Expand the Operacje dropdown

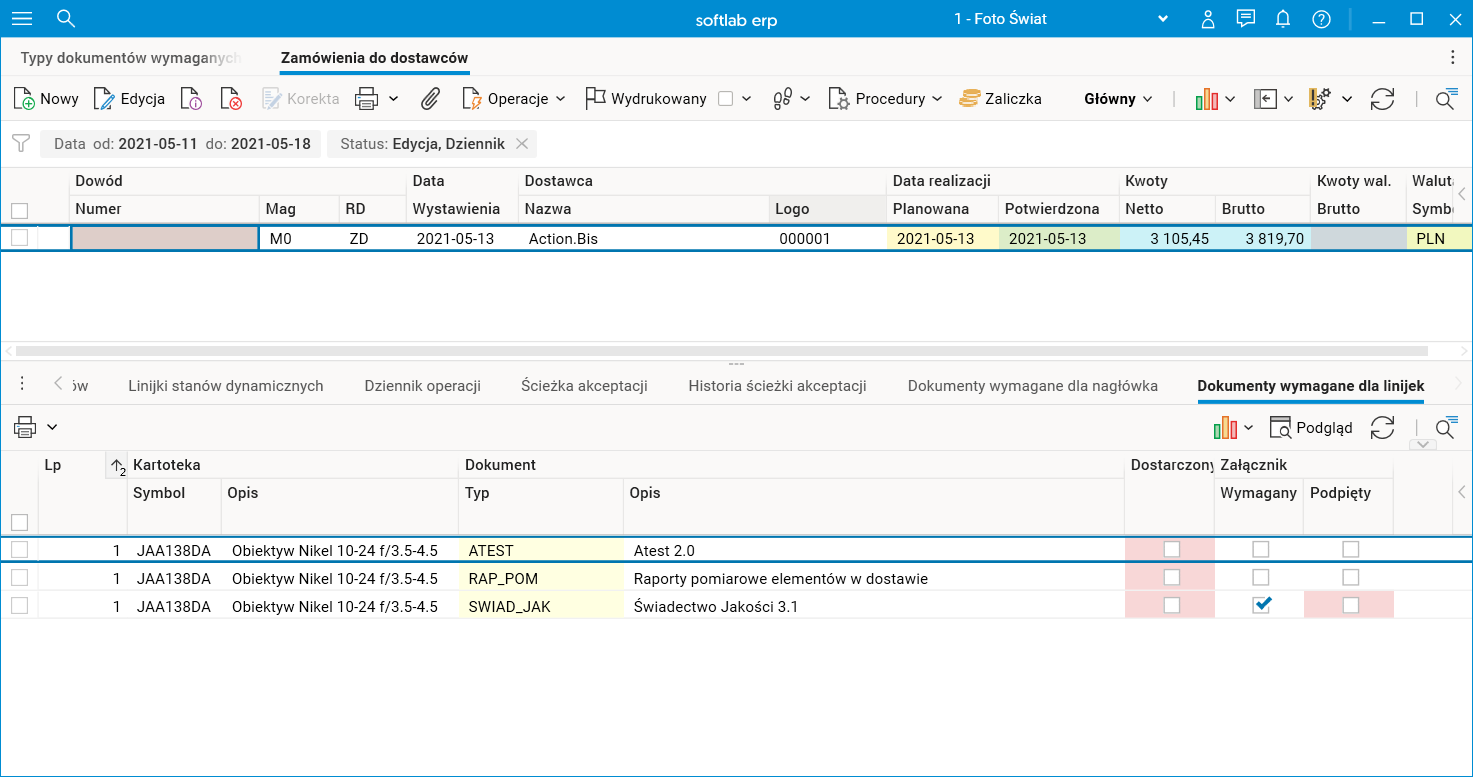click(514, 99)
